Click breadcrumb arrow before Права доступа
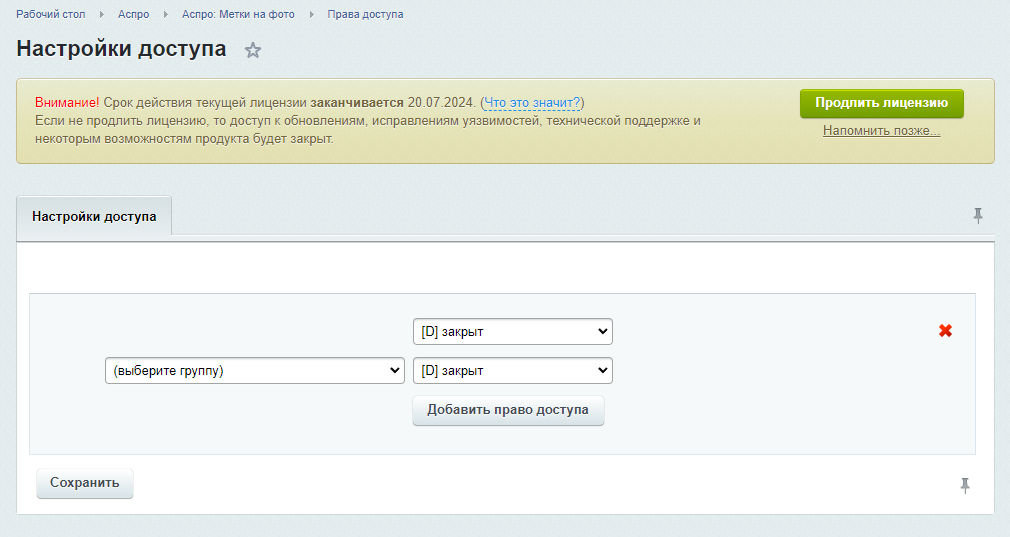The height and width of the screenshot is (537, 1010). click(311, 14)
